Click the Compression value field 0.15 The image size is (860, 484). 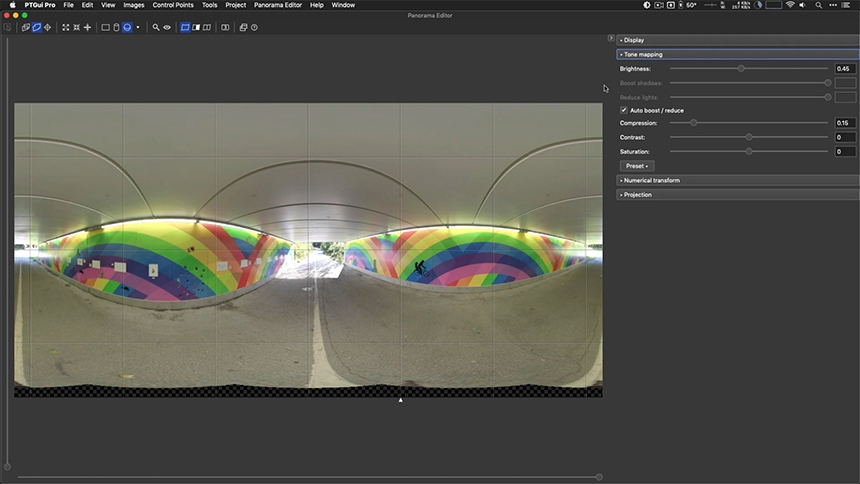pyautogui.click(x=845, y=123)
